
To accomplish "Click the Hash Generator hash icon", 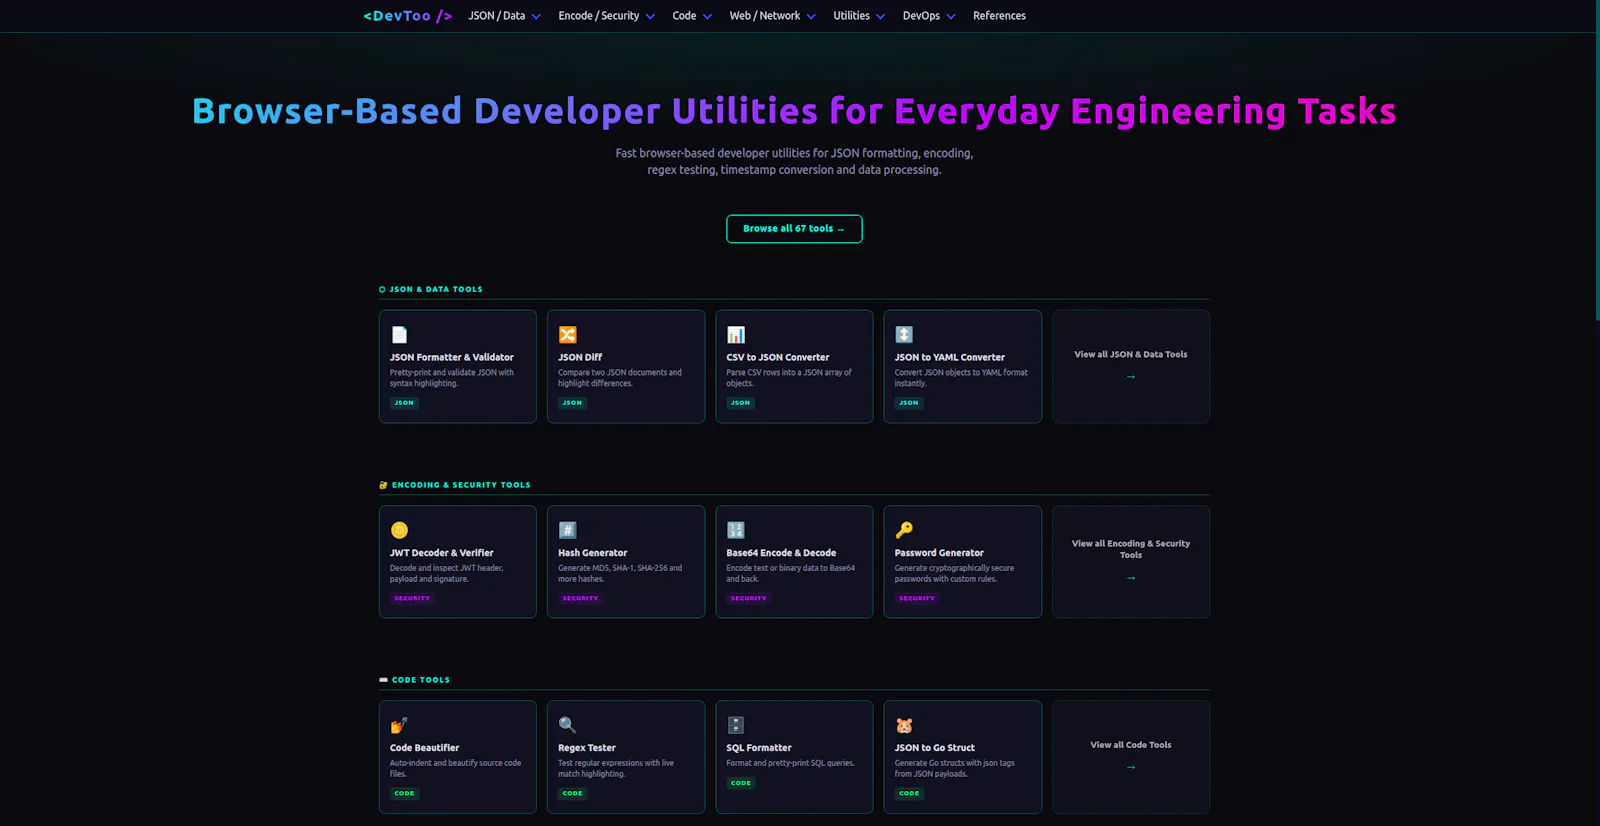I will pos(567,530).
